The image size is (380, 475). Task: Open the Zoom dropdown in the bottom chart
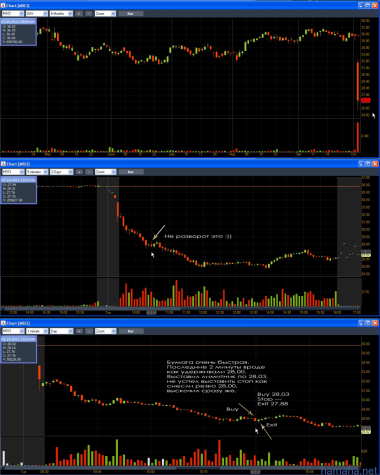point(105,331)
